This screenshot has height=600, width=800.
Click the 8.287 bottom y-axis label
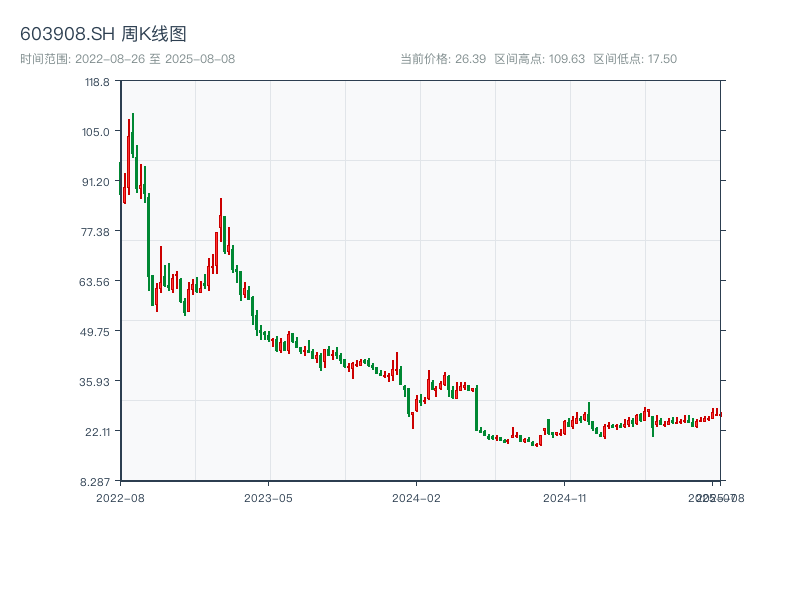coord(97,481)
